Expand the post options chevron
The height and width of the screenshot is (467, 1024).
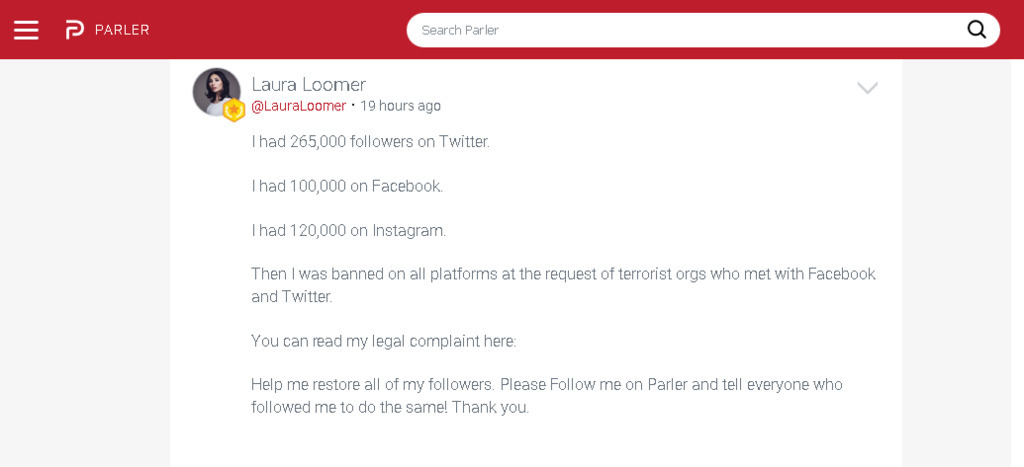pos(867,88)
